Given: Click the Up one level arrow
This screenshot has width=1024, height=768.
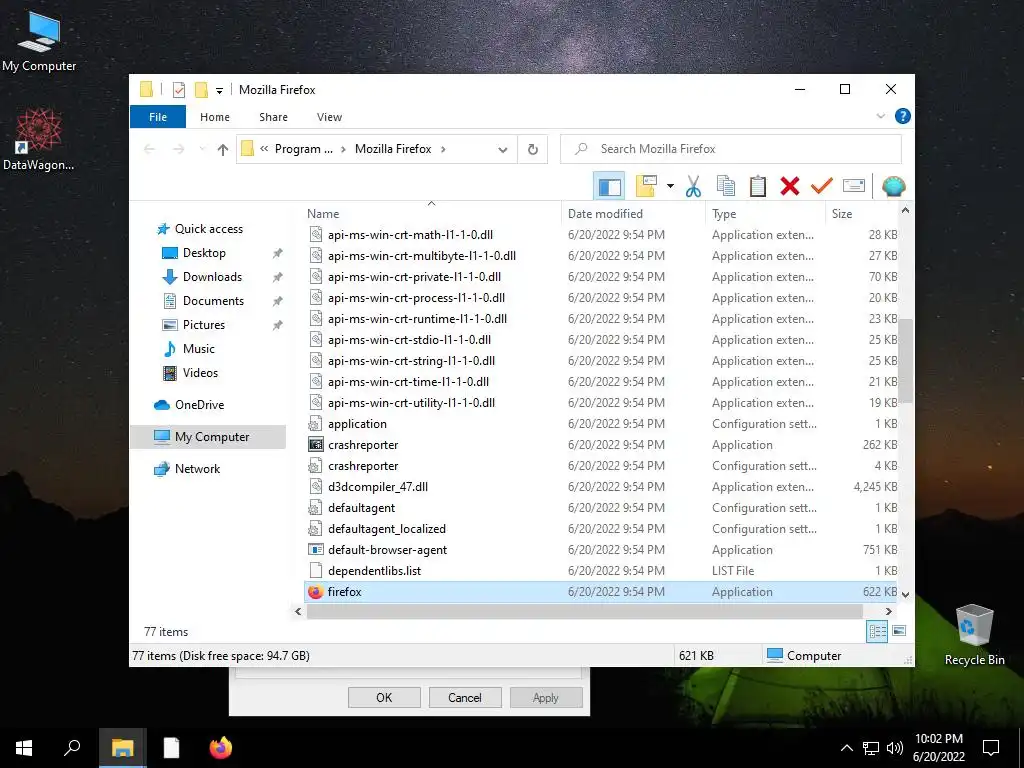Looking at the screenshot, I should pos(223,150).
